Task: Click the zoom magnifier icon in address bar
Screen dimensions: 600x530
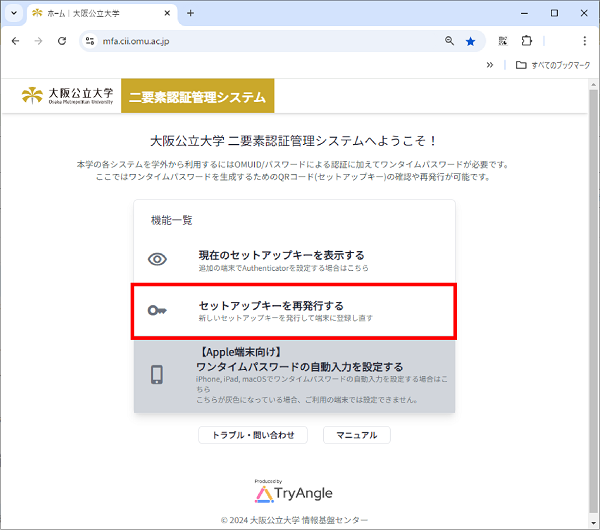Action: click(x=449, y=41)
